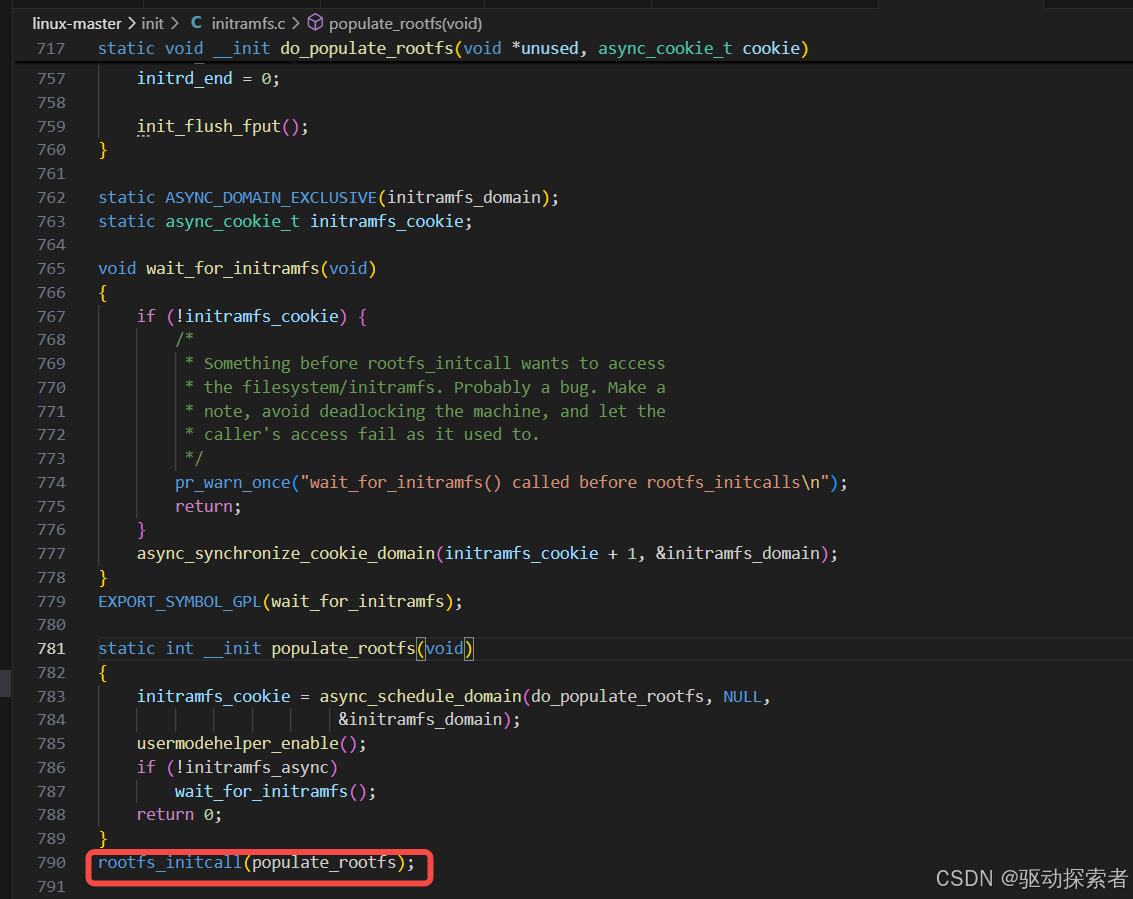Click wait_for_initramfs function name on line 765
The width and height of the screenshot is (1133, 899).
pyautogui.click(x=233, y=268)
